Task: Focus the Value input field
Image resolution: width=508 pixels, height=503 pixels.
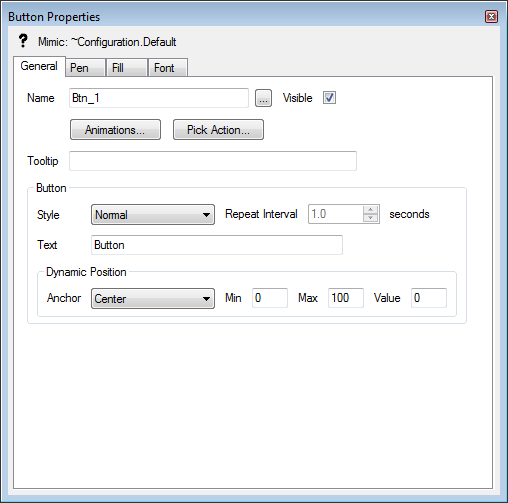Action: pyautogui.click(x=429, y=298)
